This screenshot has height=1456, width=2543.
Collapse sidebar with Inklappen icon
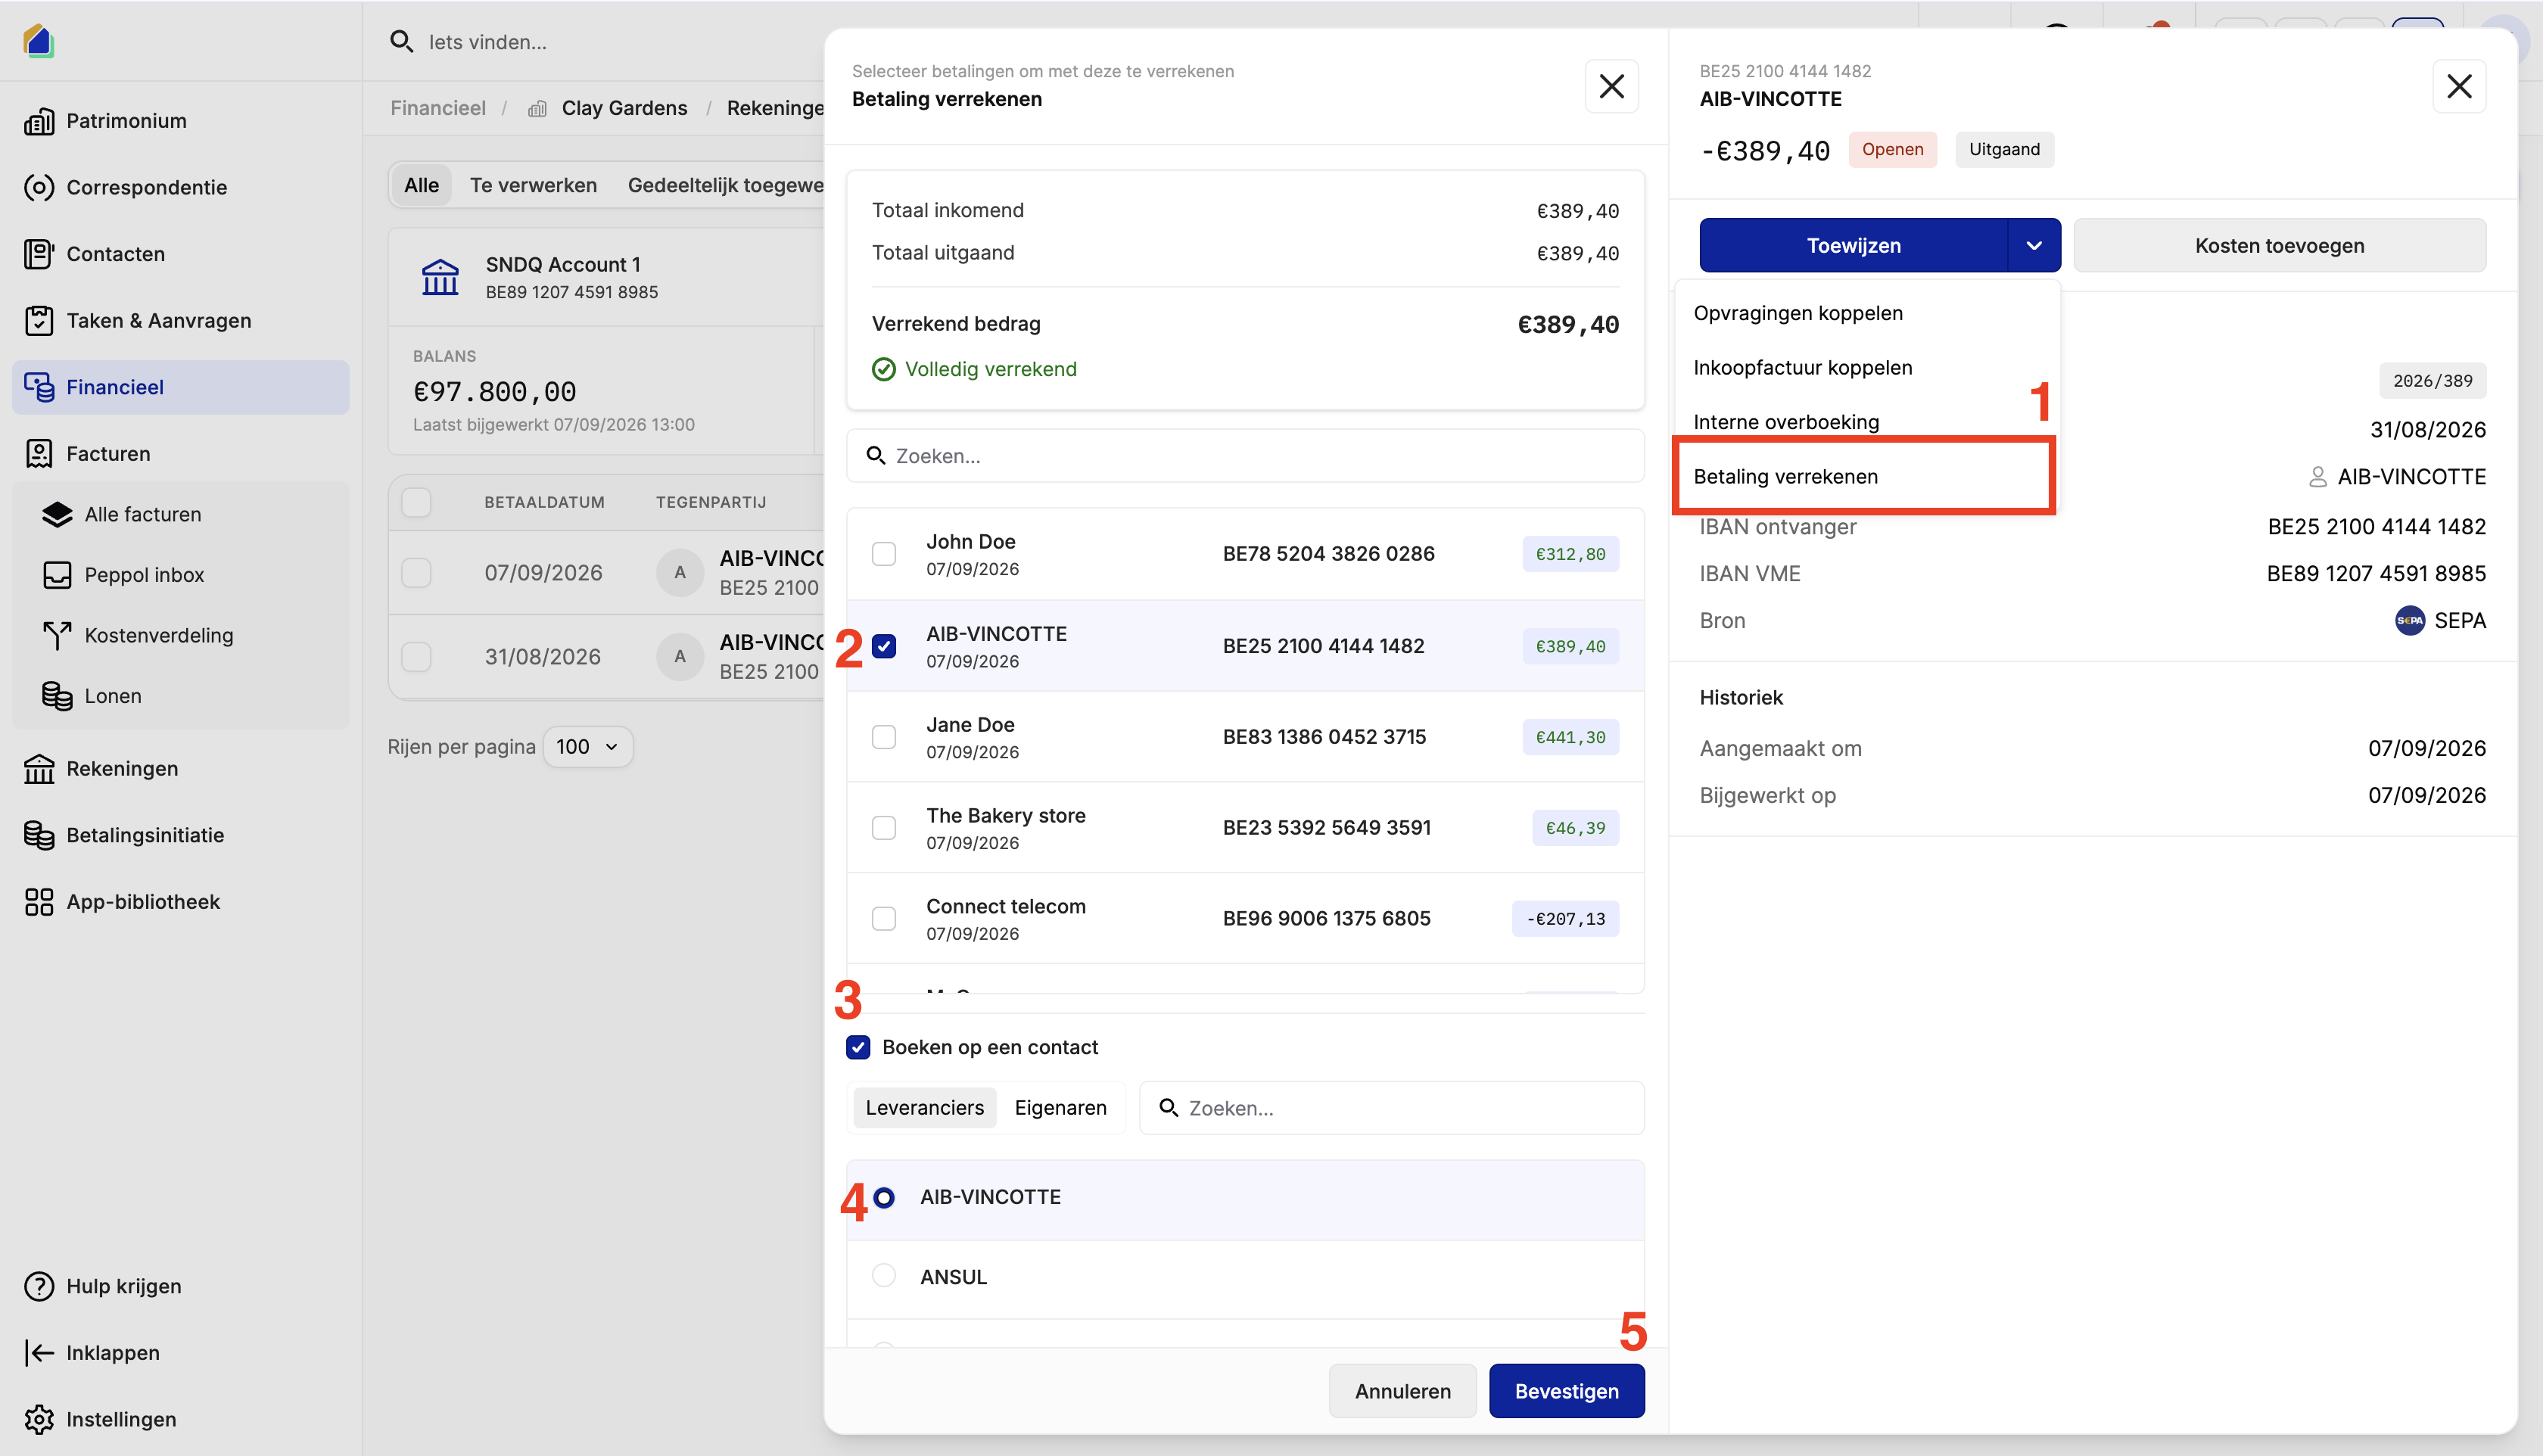pos(39,1353)
